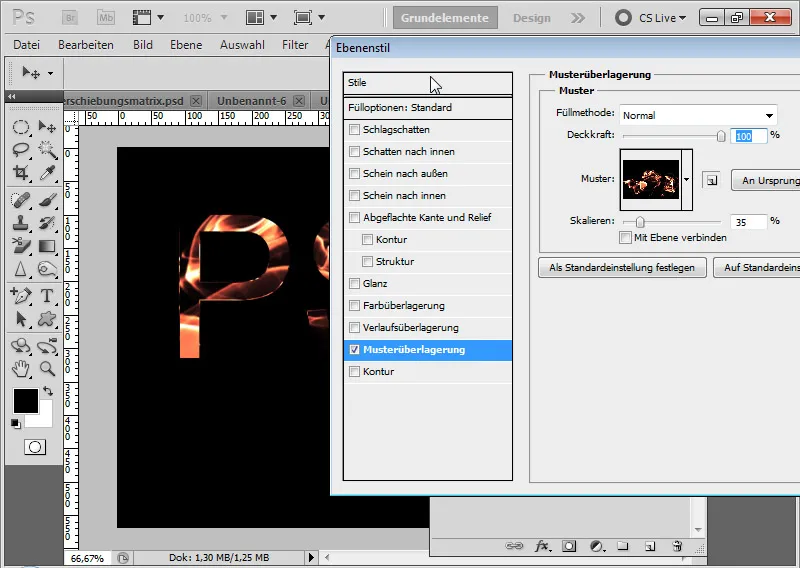The image size is (800, 568).
Task: Select the Clone Stamp tool
Action: coord(20,223)
